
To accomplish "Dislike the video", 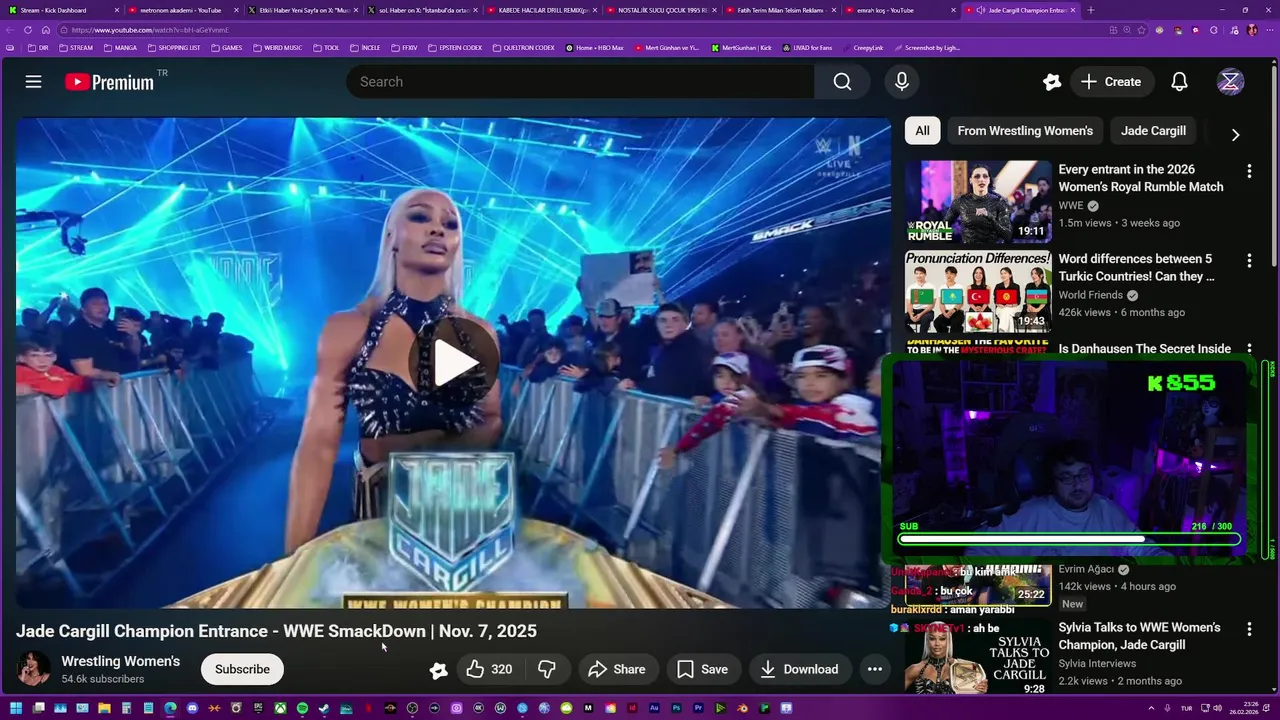I will [x=547, y=669].
